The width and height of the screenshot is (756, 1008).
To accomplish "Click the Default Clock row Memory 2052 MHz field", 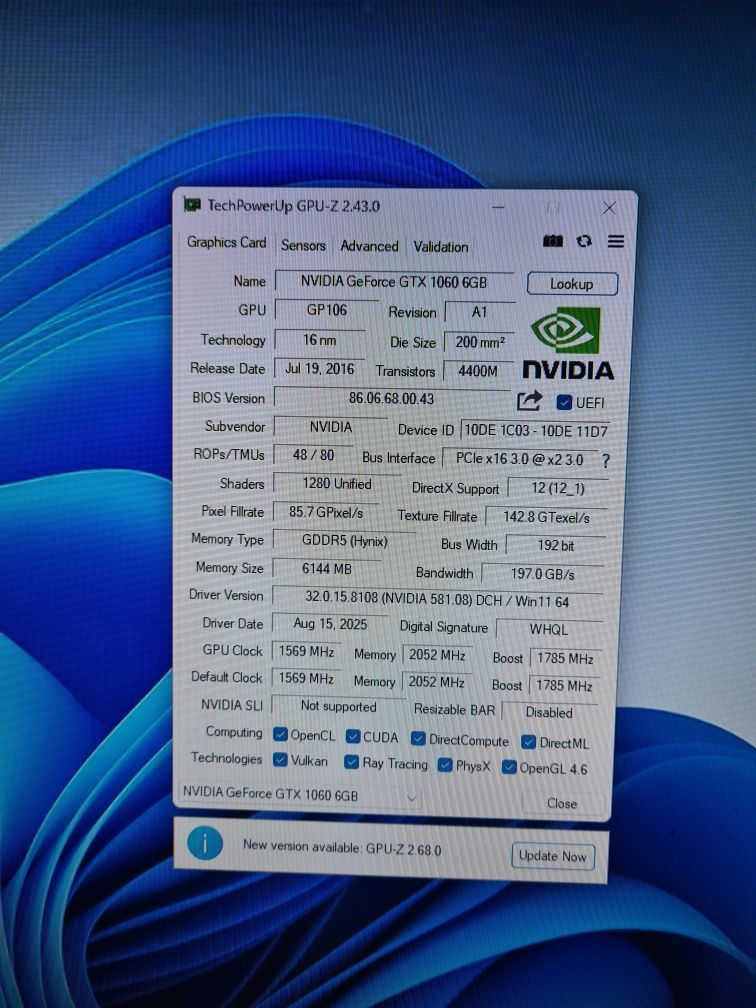I will click(436, 681).
